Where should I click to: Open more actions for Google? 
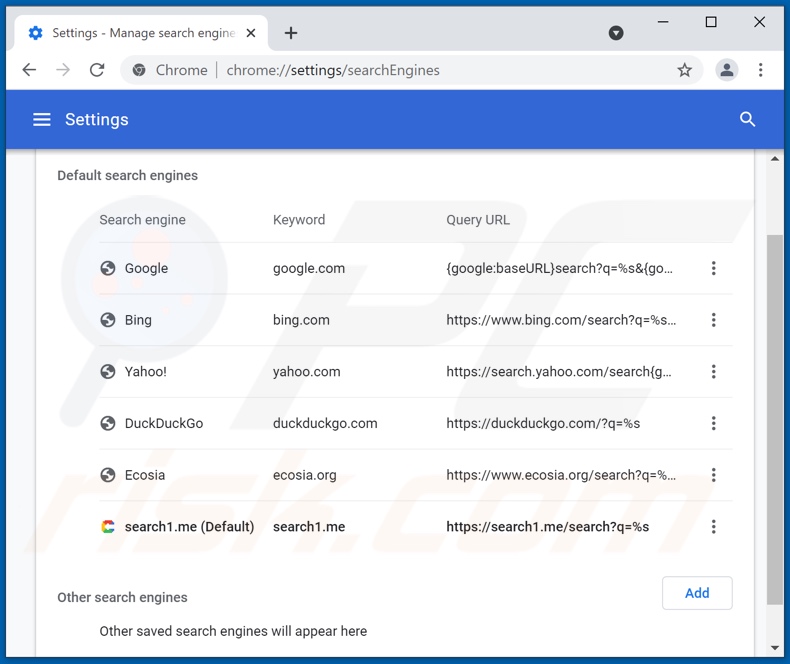pos(713,268)
